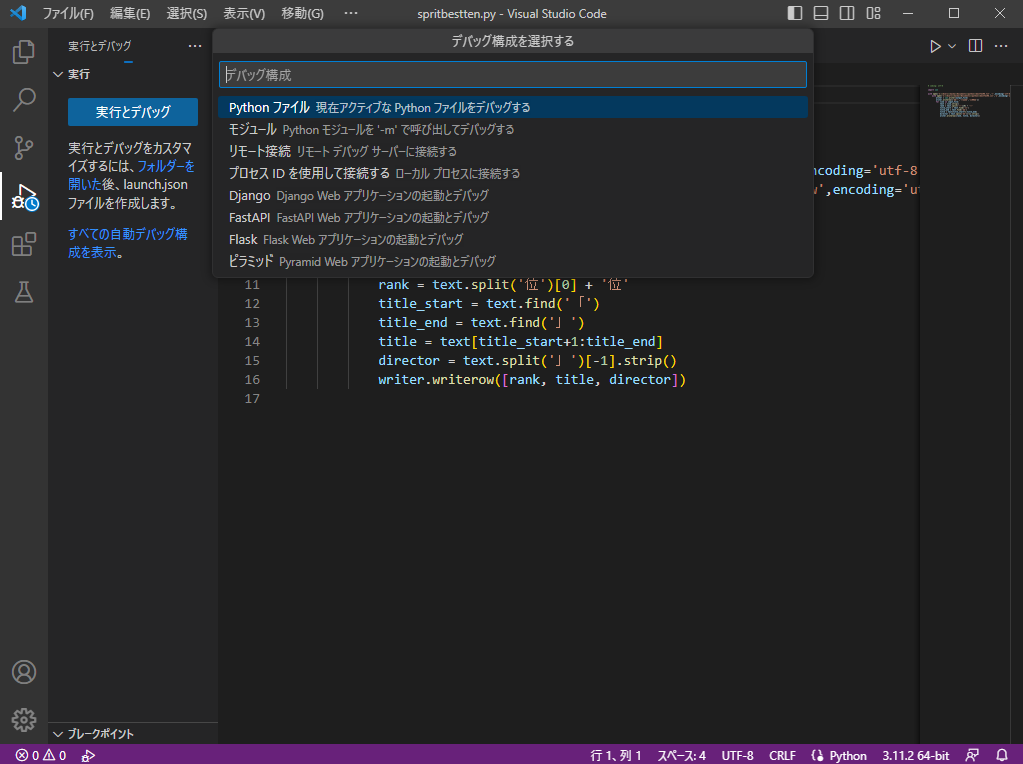Focus the デバッグ構成 input field
Image resolution: width=1023 pixels, height=764 pixels.
click(x=513, y=74)
